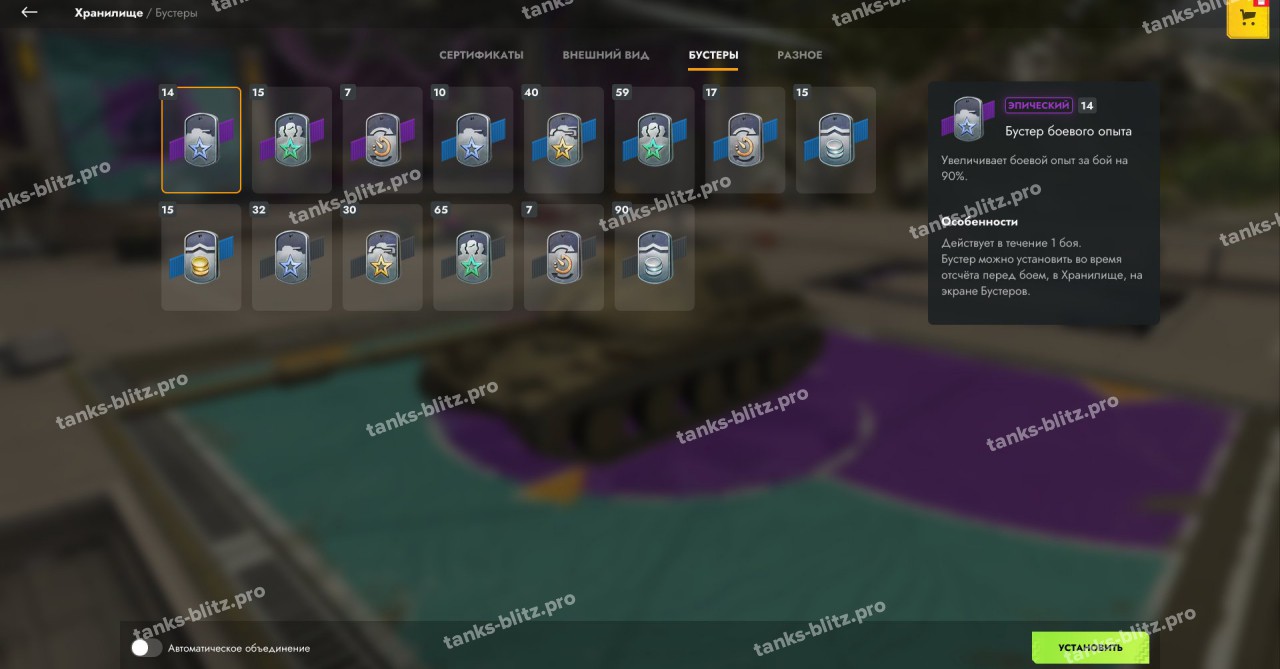Go to Хранилище via breadcrumb

108,13
